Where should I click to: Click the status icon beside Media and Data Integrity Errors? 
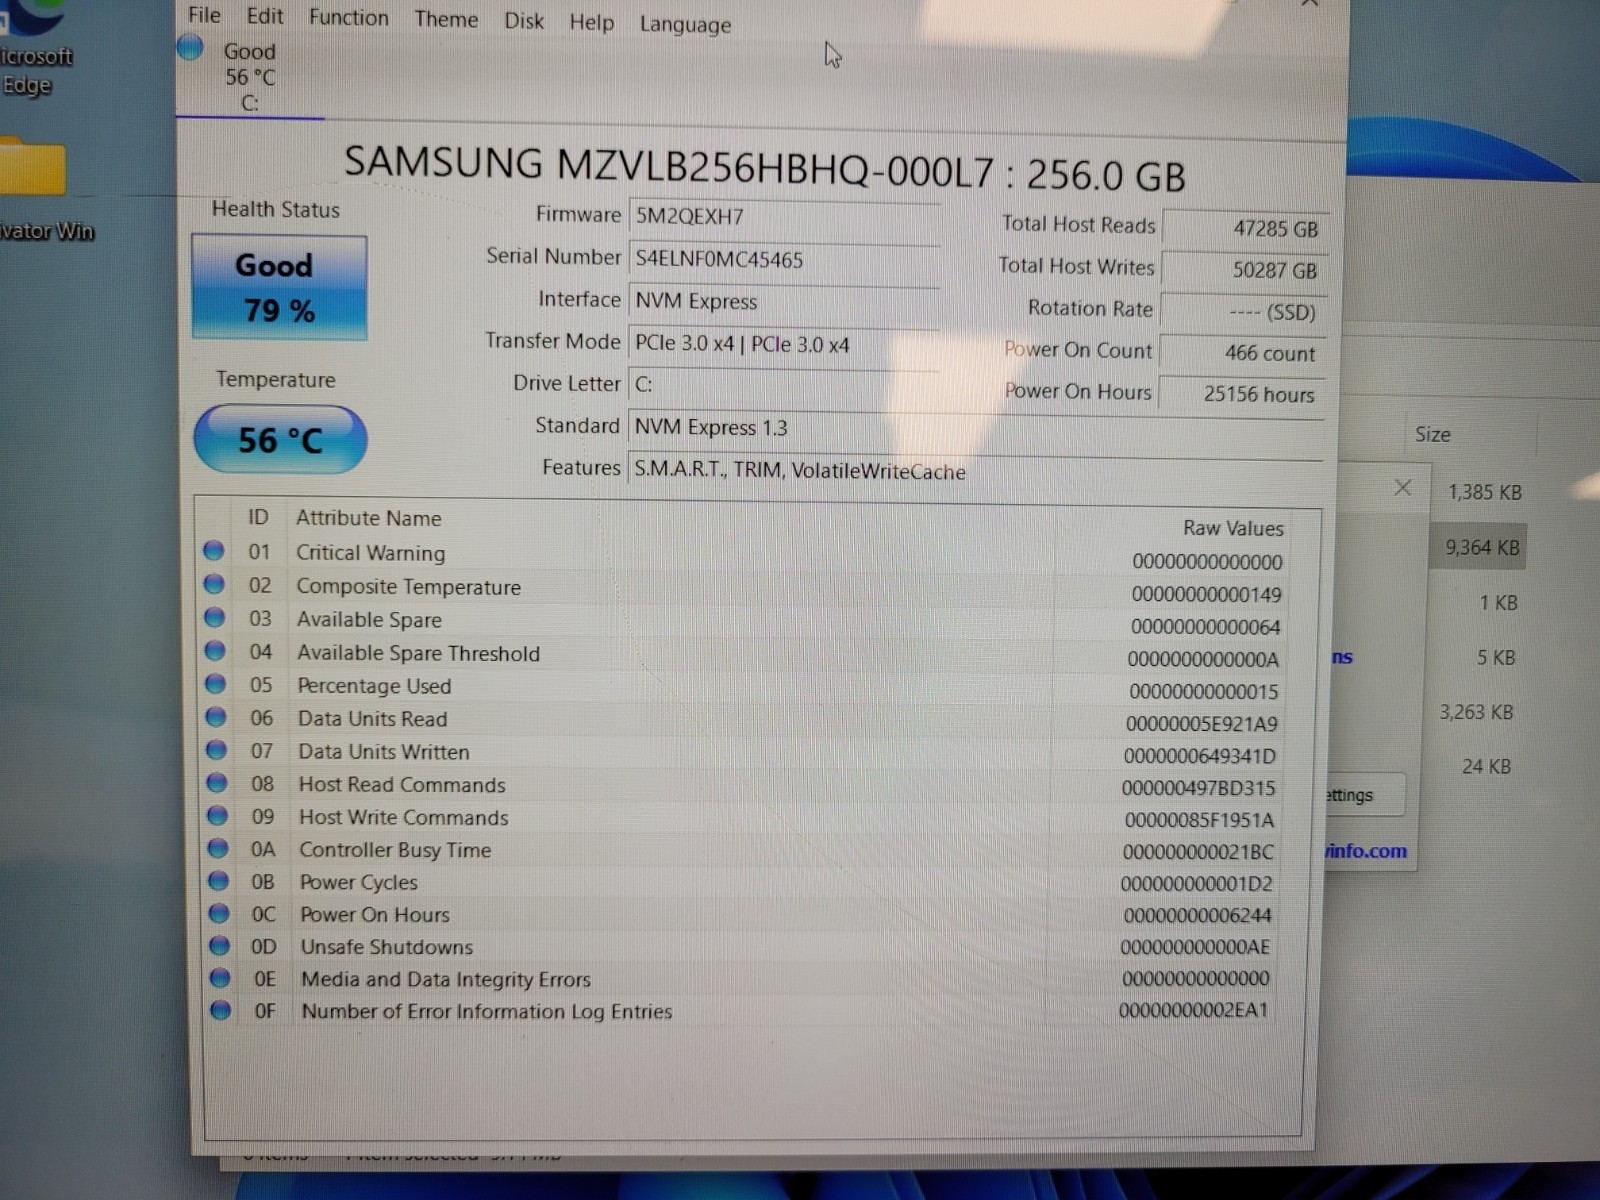[220, 978]
